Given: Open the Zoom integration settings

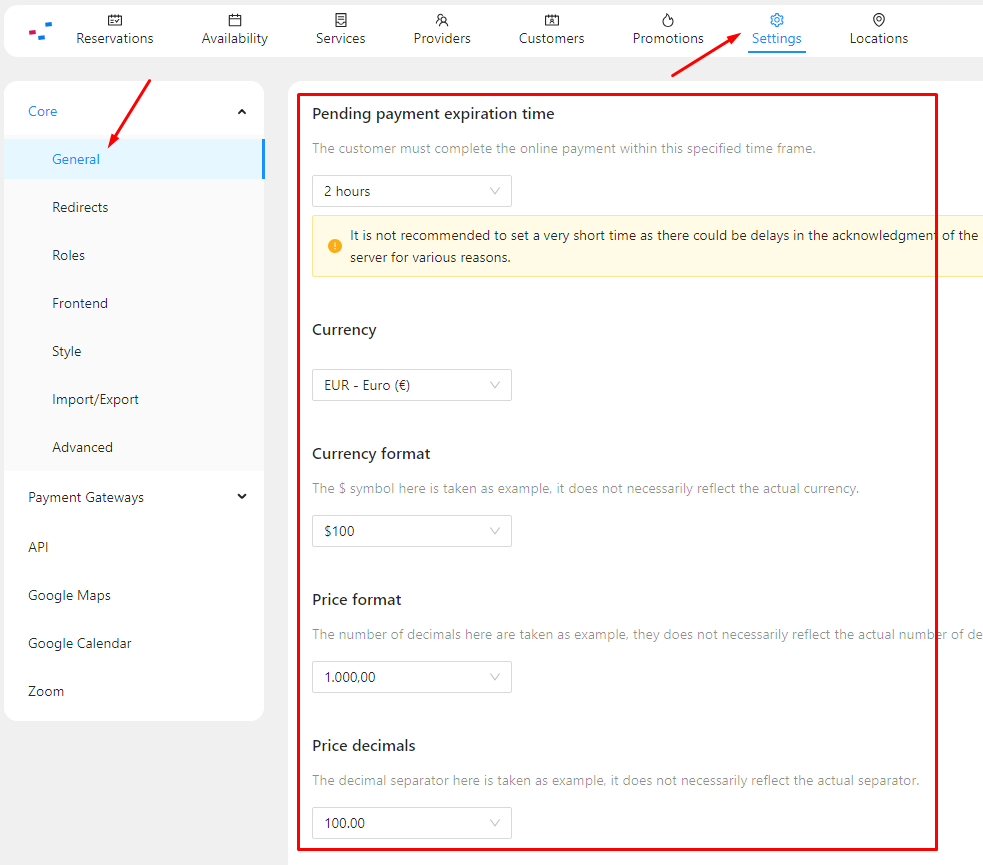Looking at the screenshot, I should (x=46, y=691).
